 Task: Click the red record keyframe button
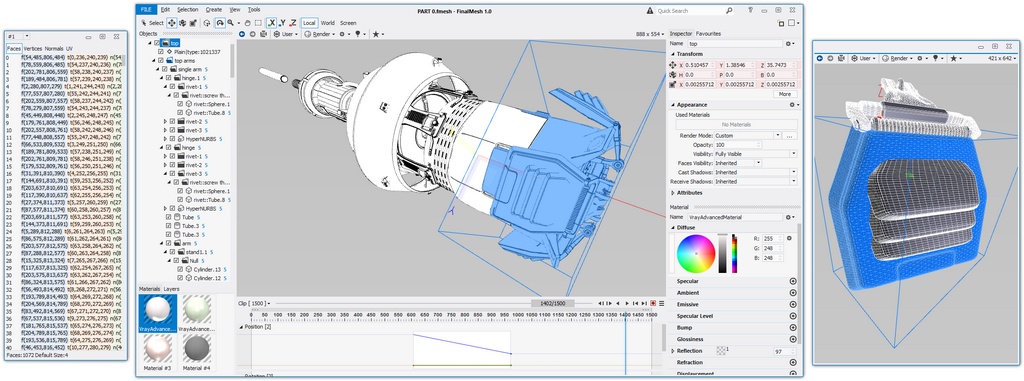coord(652,303)
